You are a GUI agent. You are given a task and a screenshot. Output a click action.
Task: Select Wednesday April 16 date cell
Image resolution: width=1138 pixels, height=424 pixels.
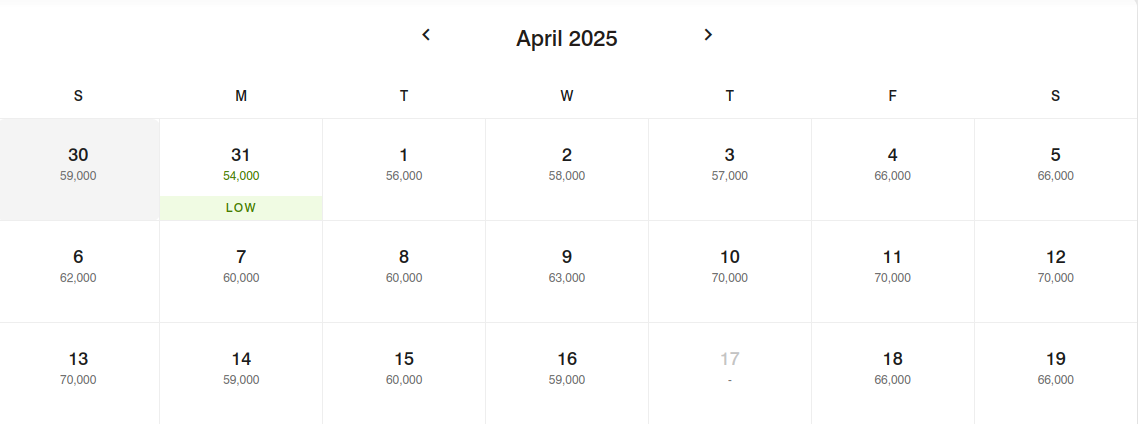coord(567,373)
